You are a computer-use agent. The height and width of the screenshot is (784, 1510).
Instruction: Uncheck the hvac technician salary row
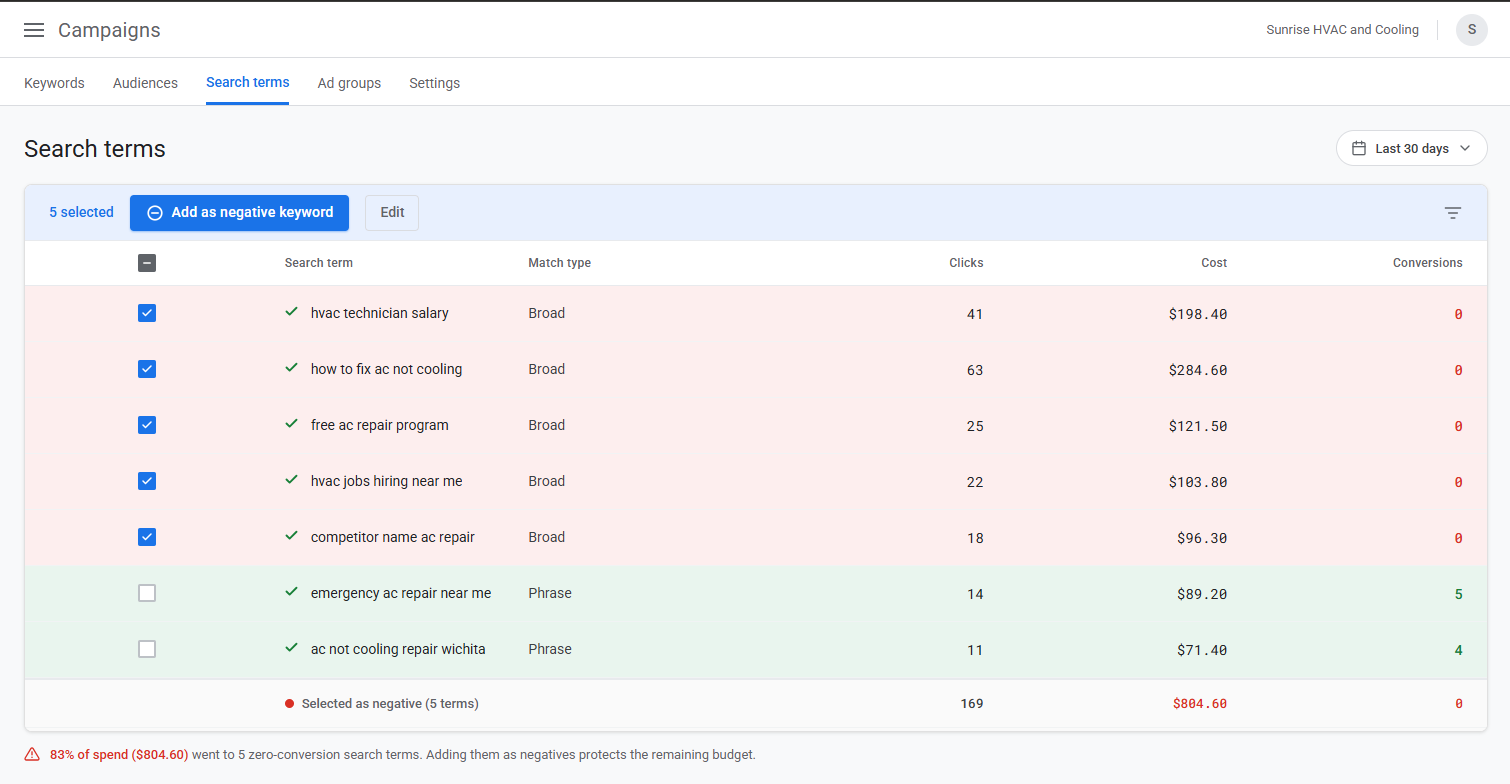[x=147, y=313]
